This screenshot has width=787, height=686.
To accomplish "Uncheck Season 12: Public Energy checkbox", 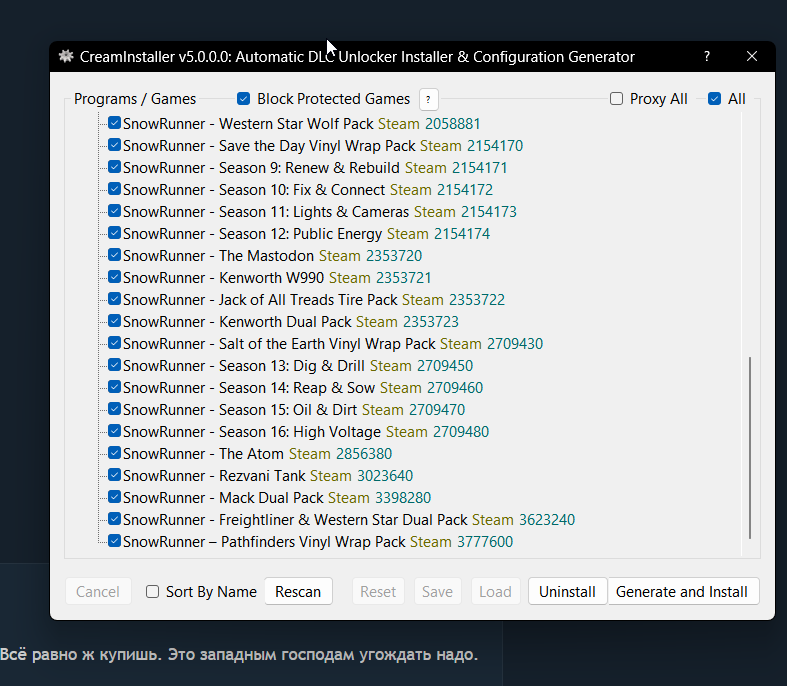I will tap(114, 233).
